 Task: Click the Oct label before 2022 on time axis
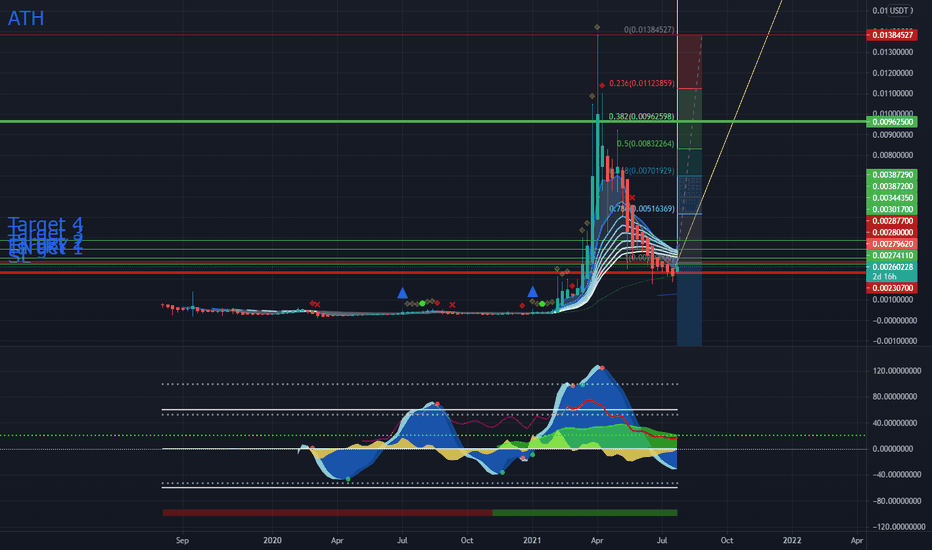(726, 540)
